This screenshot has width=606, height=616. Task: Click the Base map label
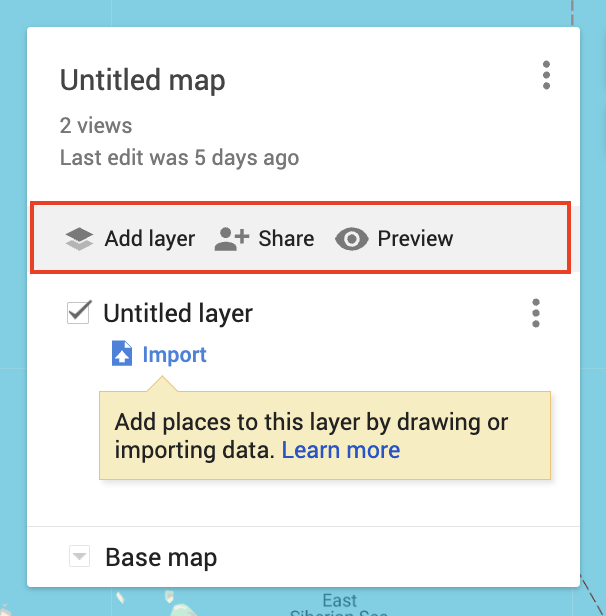(161, 557)
